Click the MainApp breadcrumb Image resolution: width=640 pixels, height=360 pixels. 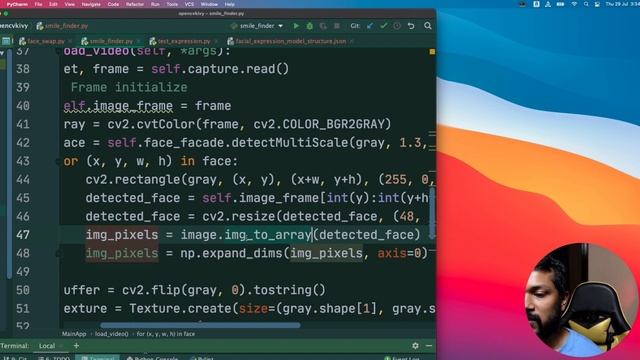(x=74, y=334)
